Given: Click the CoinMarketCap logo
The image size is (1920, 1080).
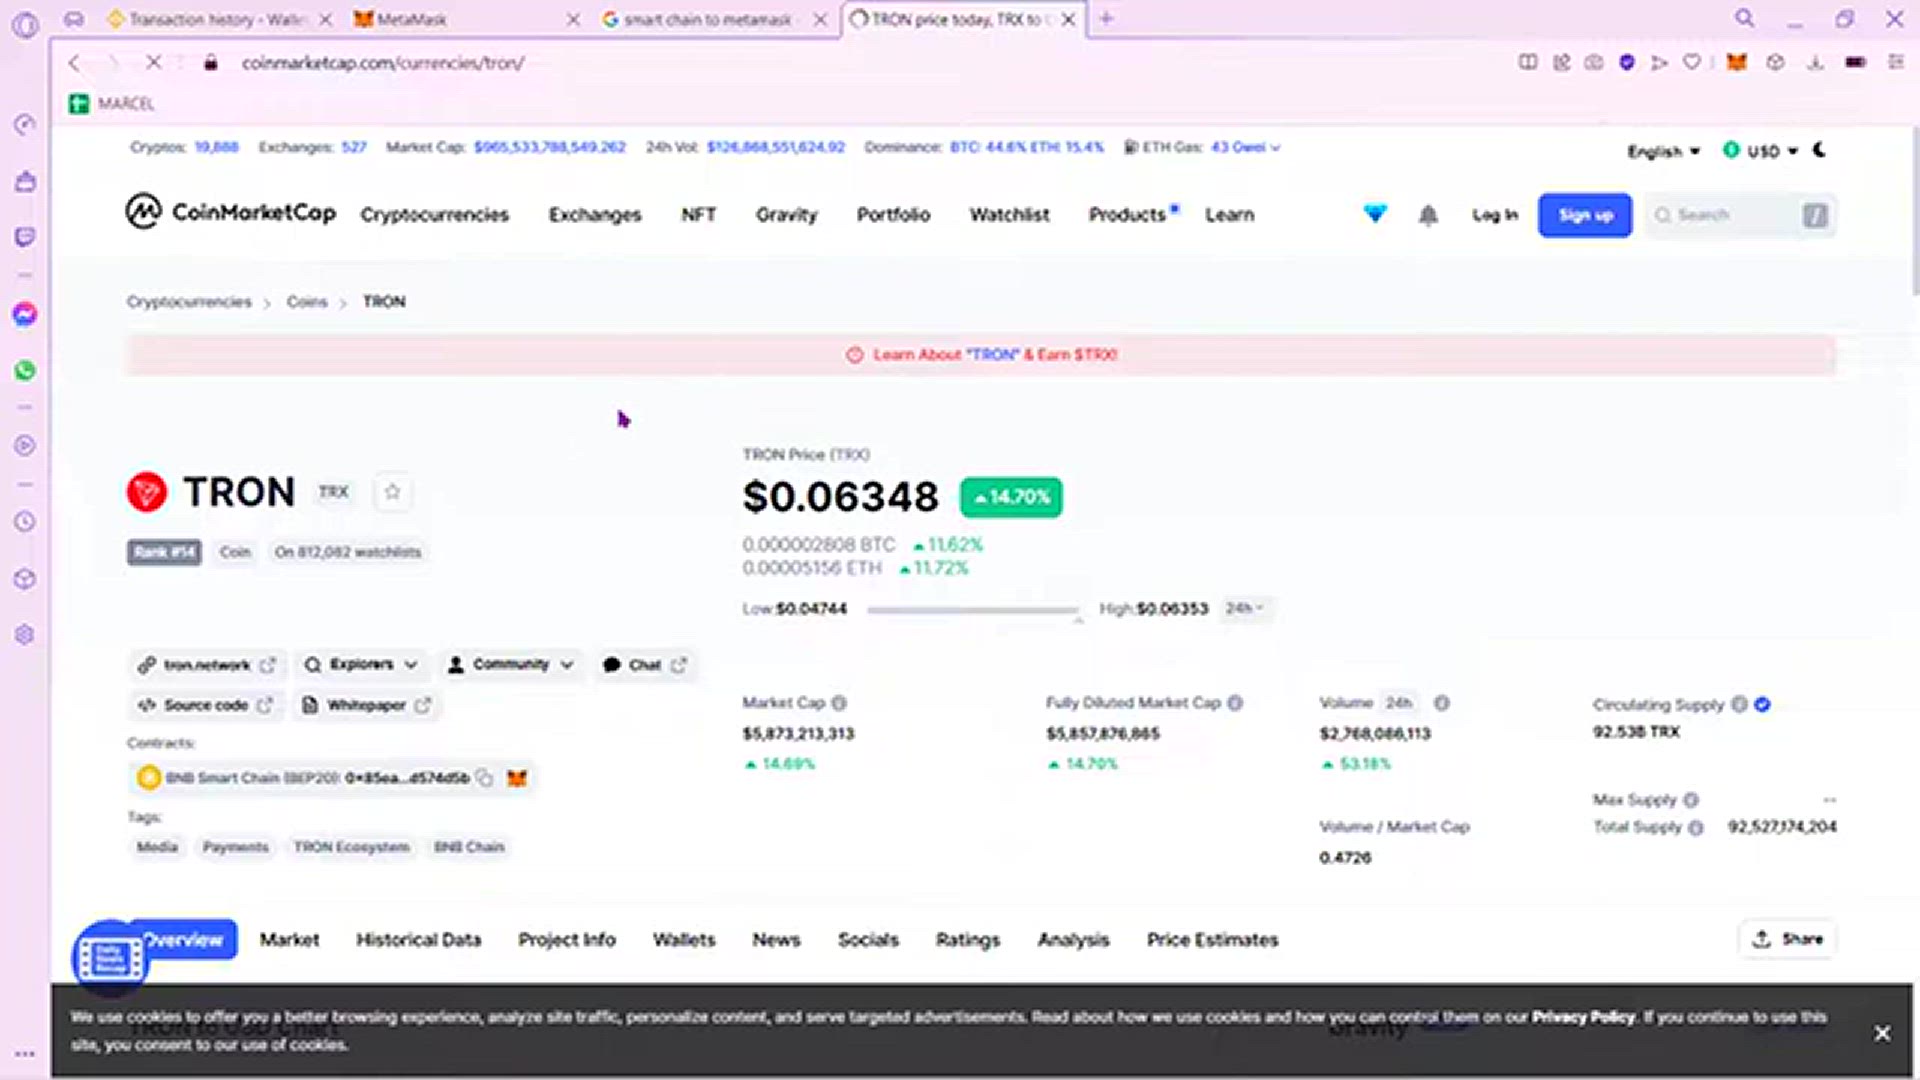Looking at the screenshot, I should coord(230,212).
